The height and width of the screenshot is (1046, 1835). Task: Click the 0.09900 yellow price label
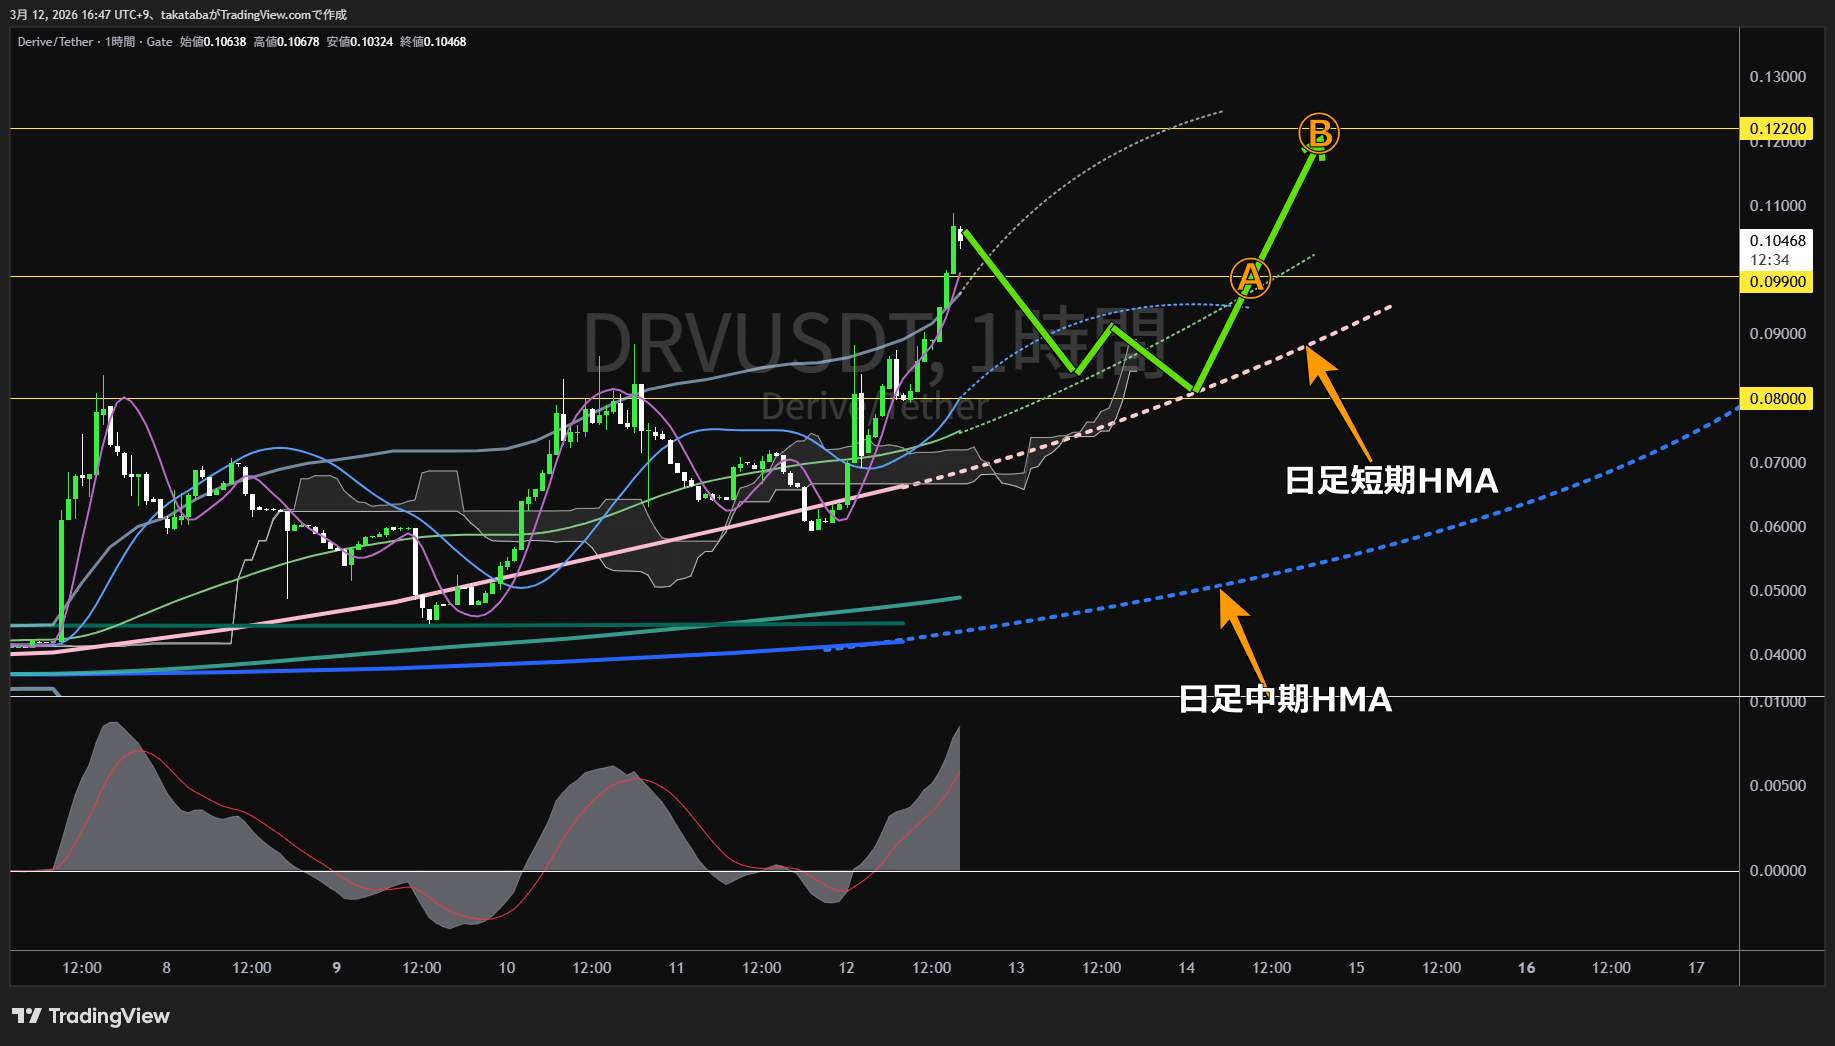click(x=1777, y=282)
